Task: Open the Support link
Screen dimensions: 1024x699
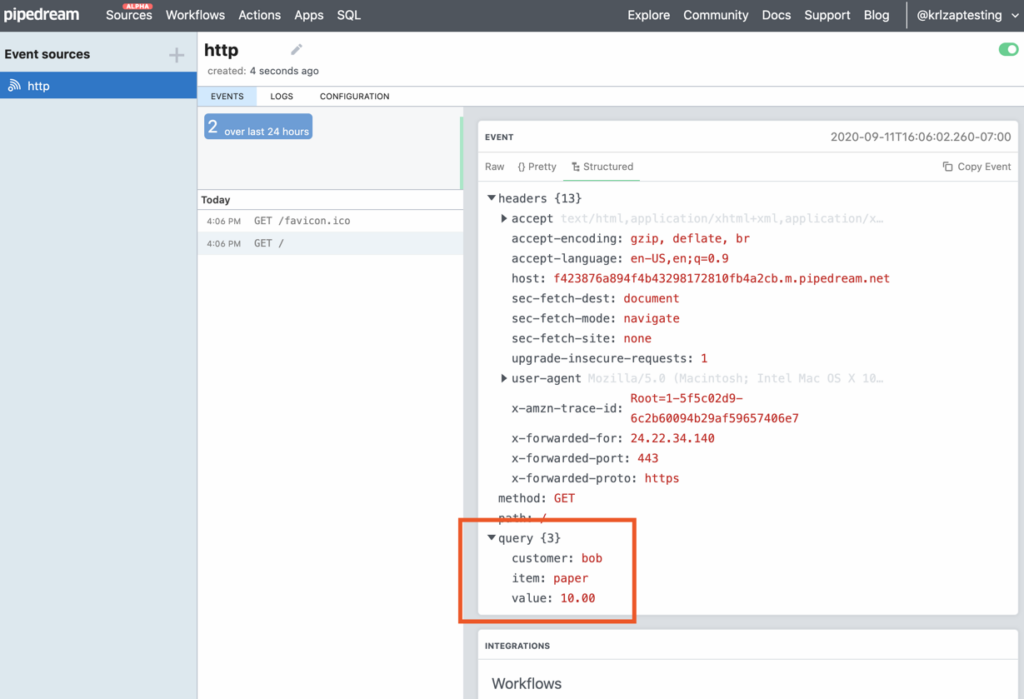Action: (827, 15)
